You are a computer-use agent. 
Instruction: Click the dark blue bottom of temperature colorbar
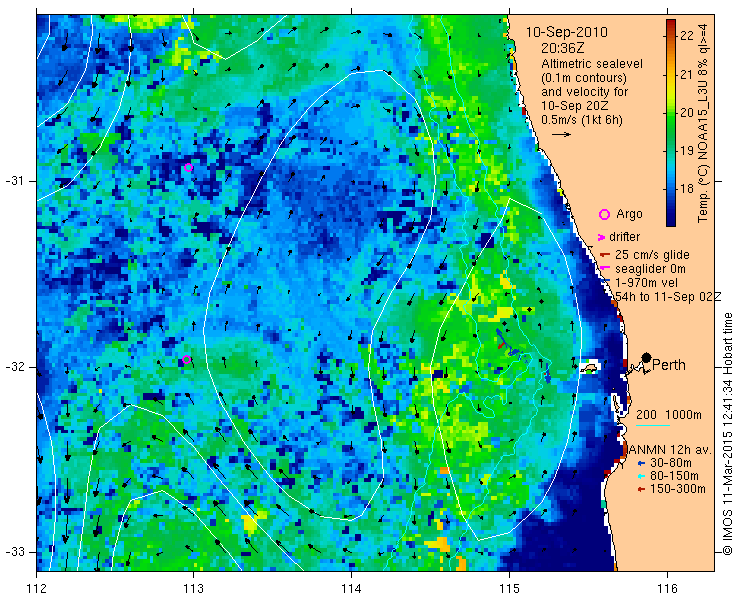pyautogui.click(x=671, y=222)
